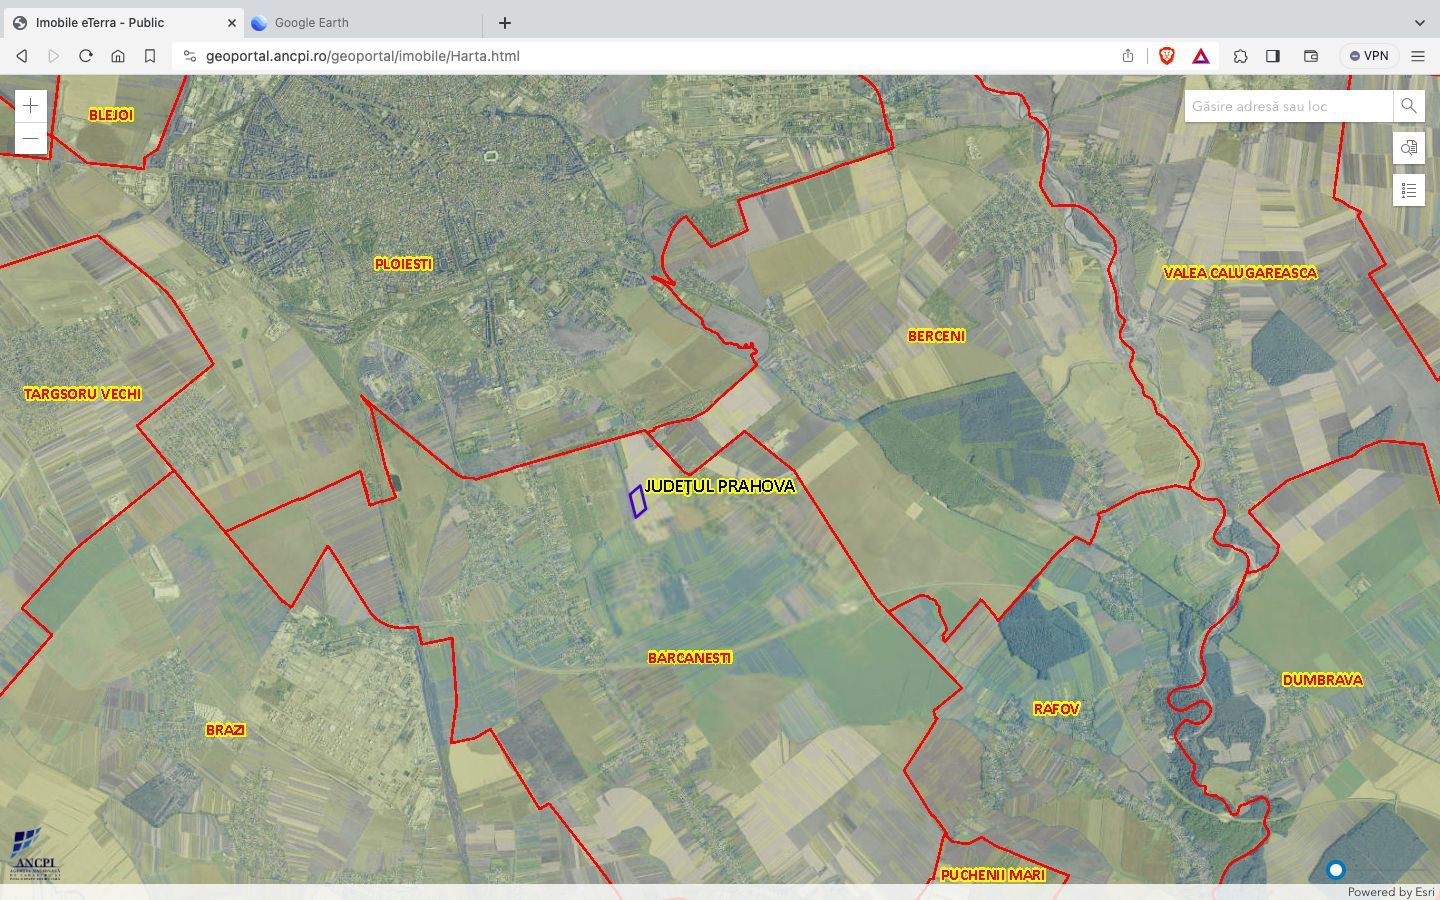
Task: Open Brave Rewards from the toolbar
Action: [x=1200, y=56]
